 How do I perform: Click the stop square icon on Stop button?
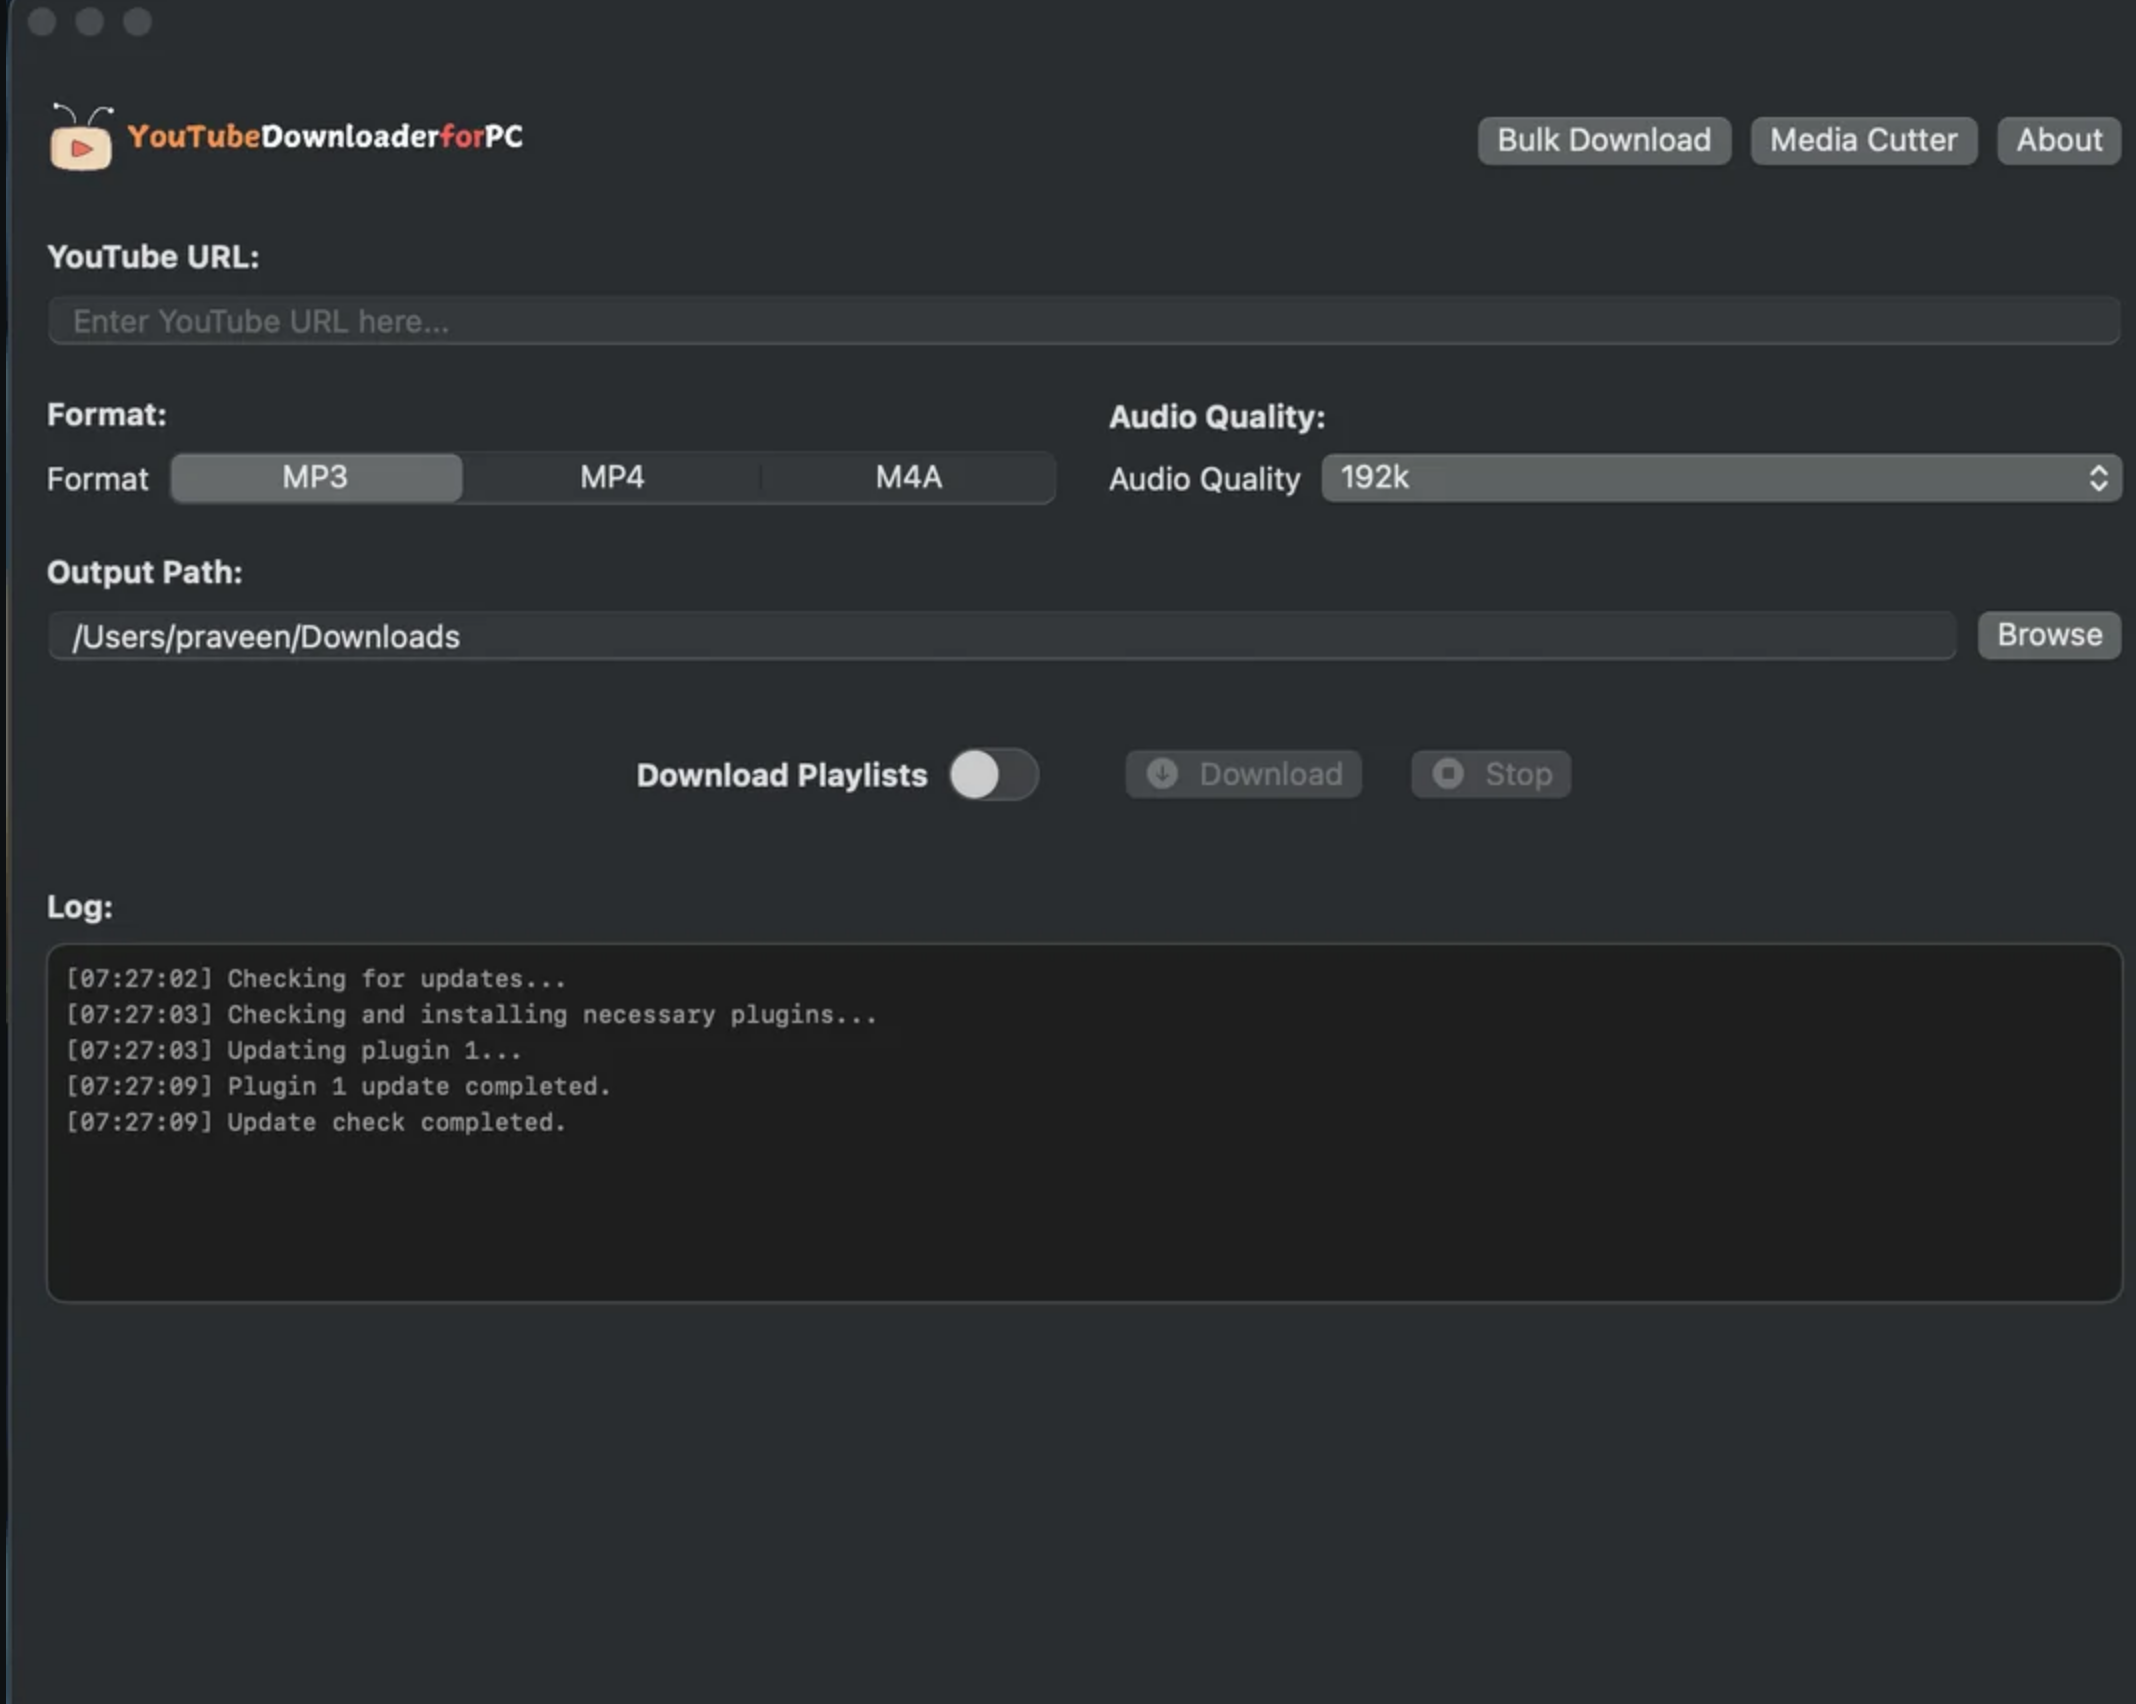[1447, 773]
